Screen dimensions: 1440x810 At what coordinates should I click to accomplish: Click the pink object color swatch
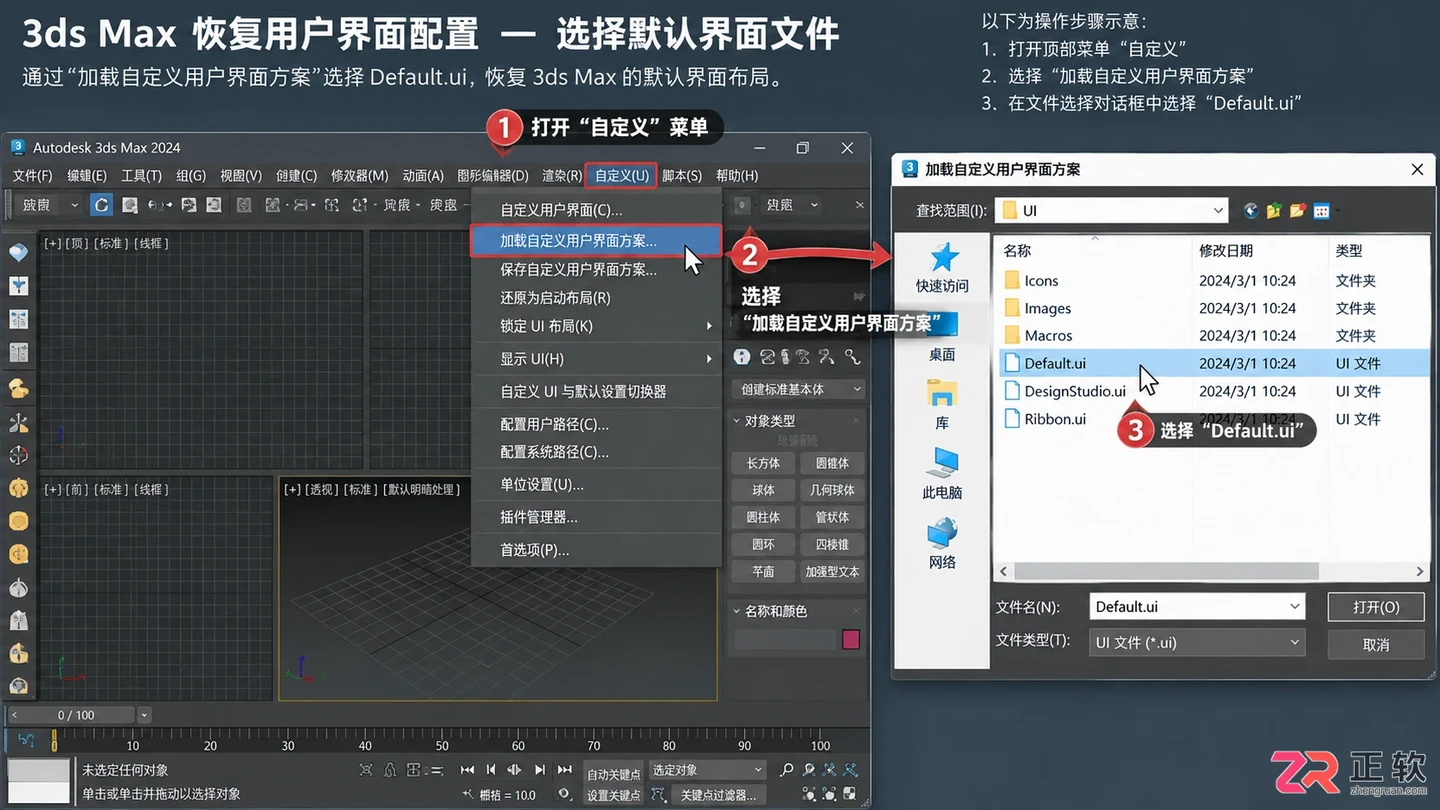click(851, 639)
